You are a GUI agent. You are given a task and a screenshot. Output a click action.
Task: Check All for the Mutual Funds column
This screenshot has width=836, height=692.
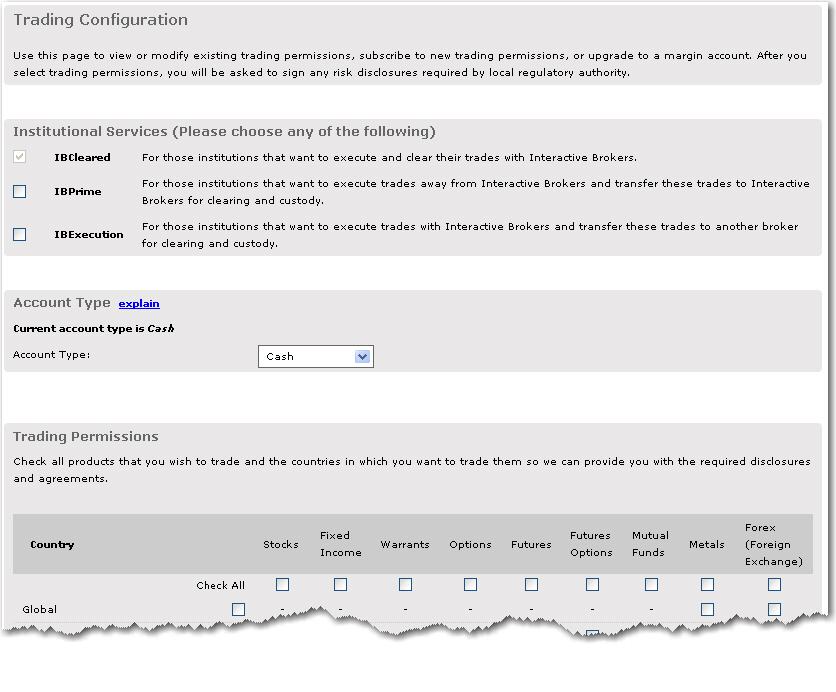click(x=650, y=584)
